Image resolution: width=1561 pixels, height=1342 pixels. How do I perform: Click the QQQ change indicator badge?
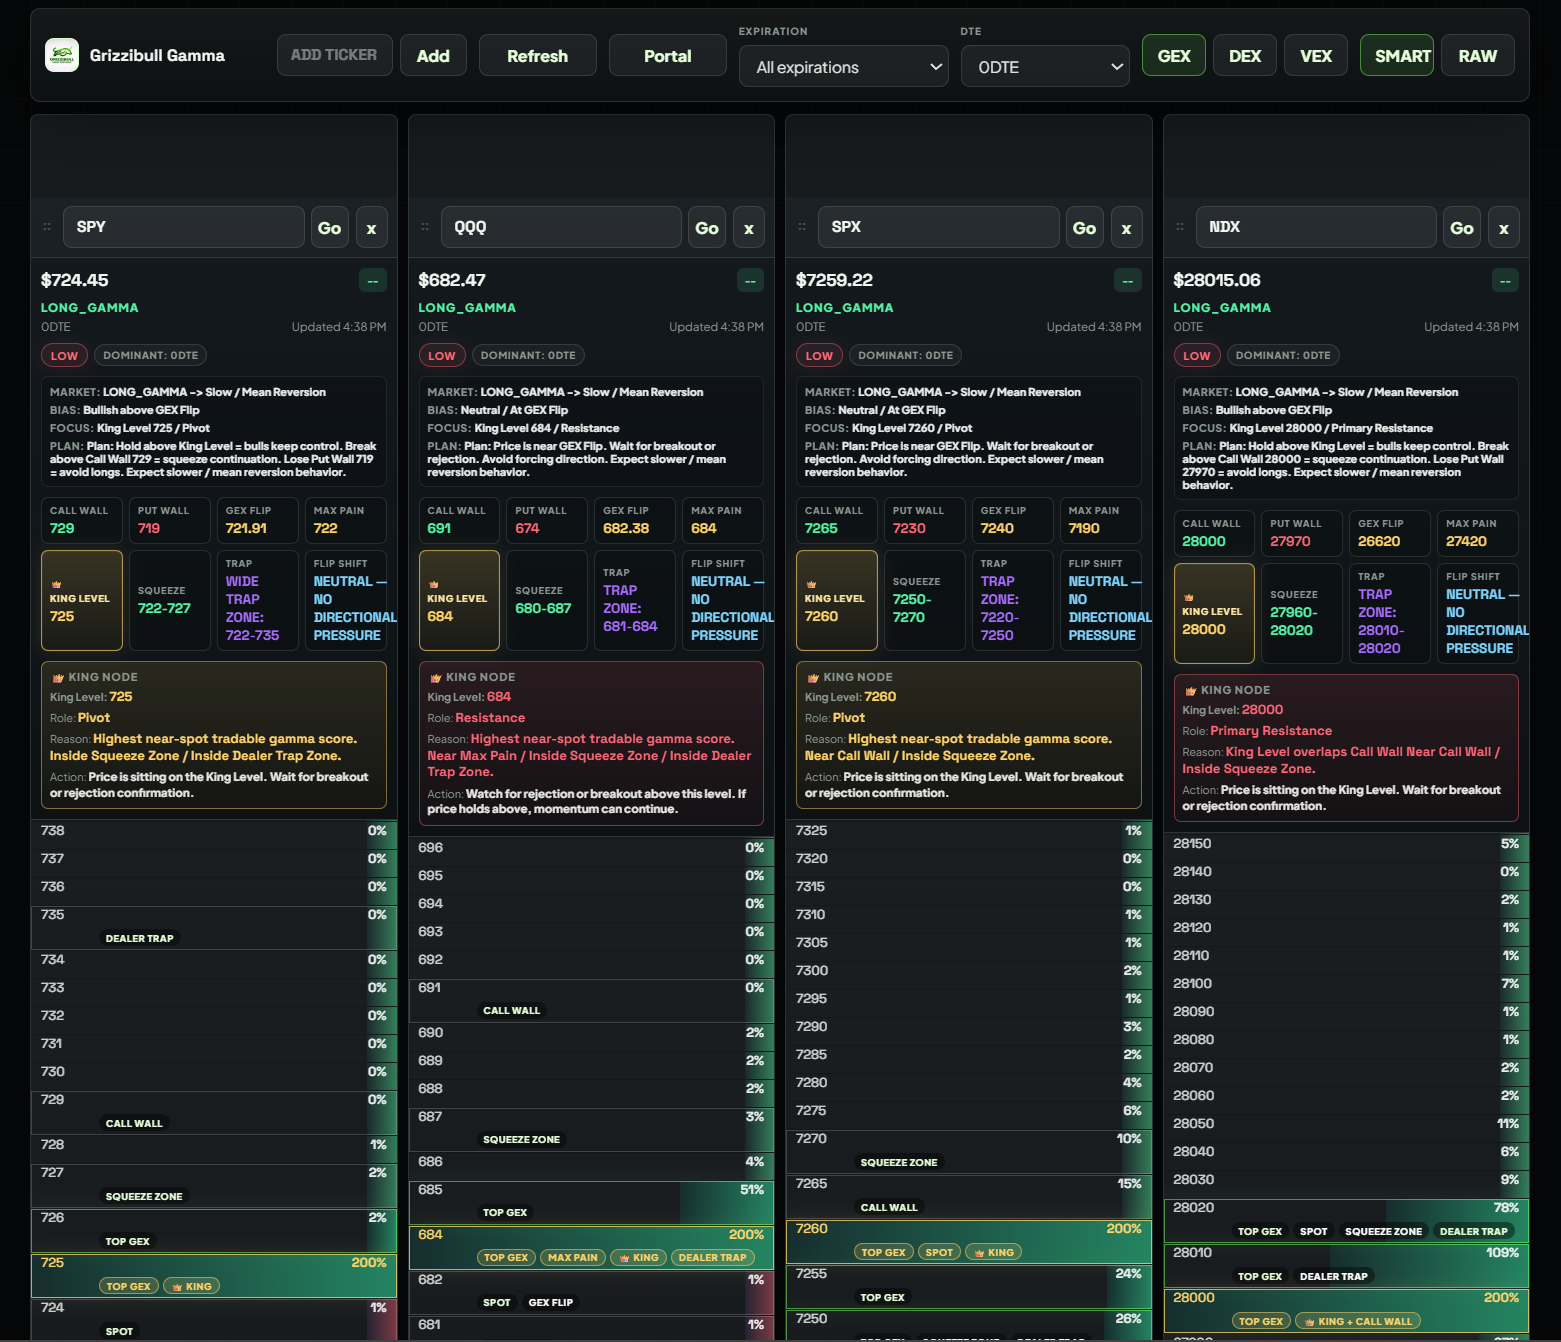[750, 280]
